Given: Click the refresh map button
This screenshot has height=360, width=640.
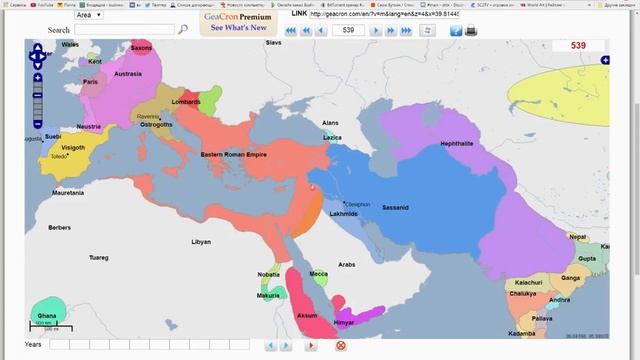Looking at the screenshot, I should (427, 31).
